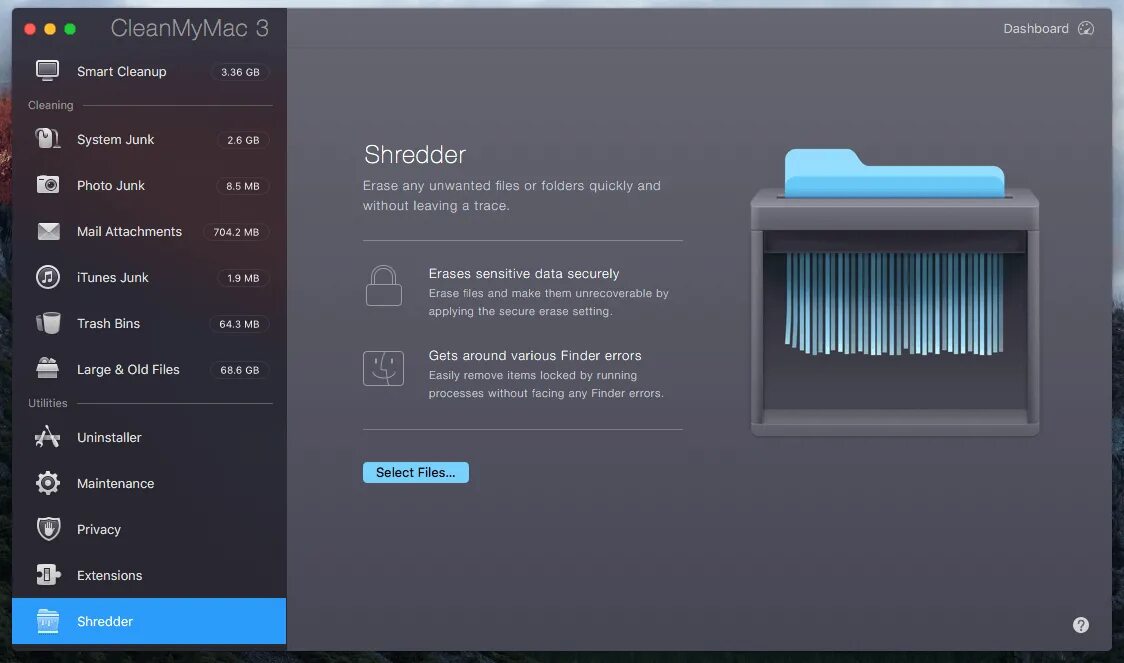The image size is (1124, 663).
Task: Click the 8.5 MB Photo Junk badge
Action: pos(242,186)
